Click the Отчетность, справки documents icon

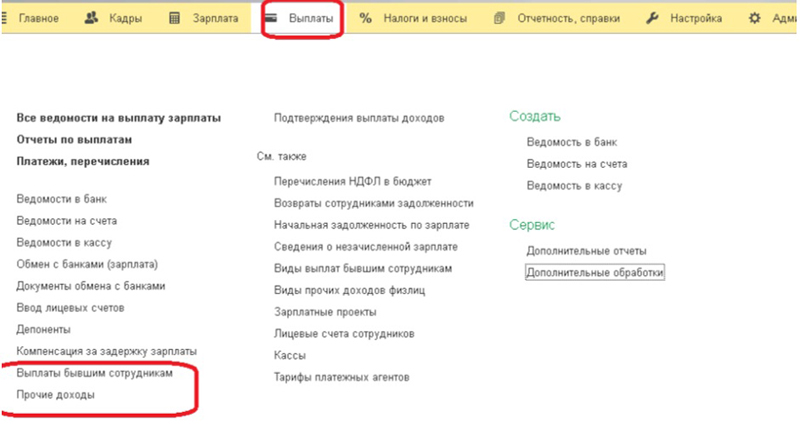point(499,18)
